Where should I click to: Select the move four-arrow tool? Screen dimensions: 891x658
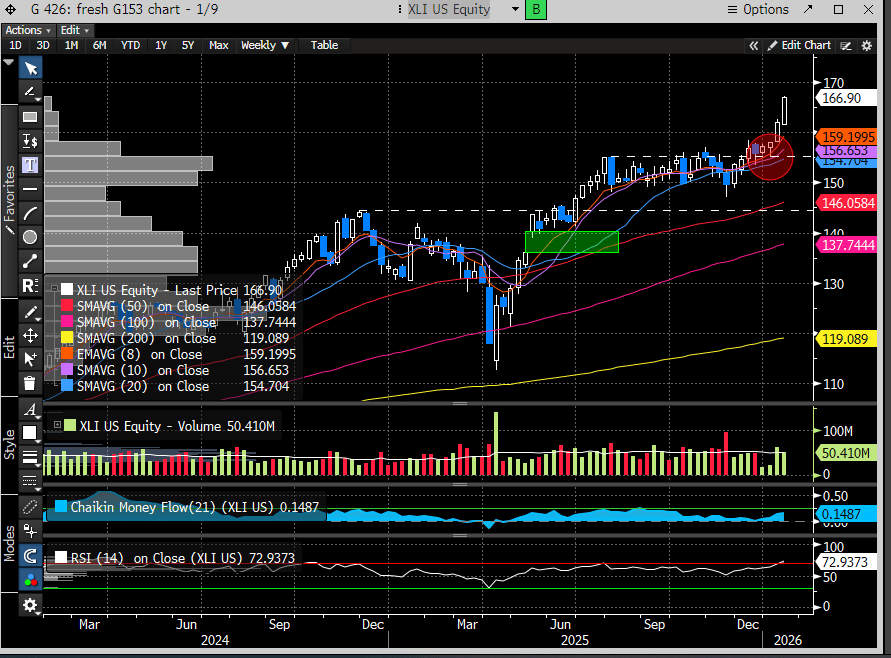[x=30, y=335]
